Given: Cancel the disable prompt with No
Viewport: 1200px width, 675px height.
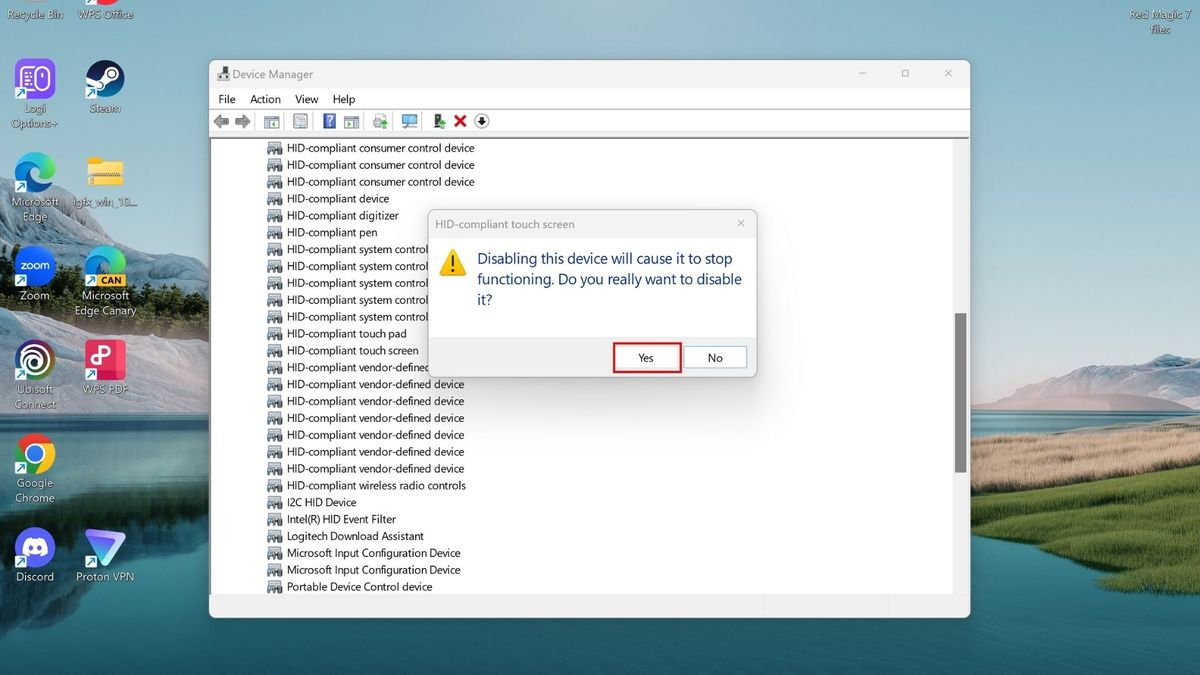Looking at the screenshot, I should 715,357.
